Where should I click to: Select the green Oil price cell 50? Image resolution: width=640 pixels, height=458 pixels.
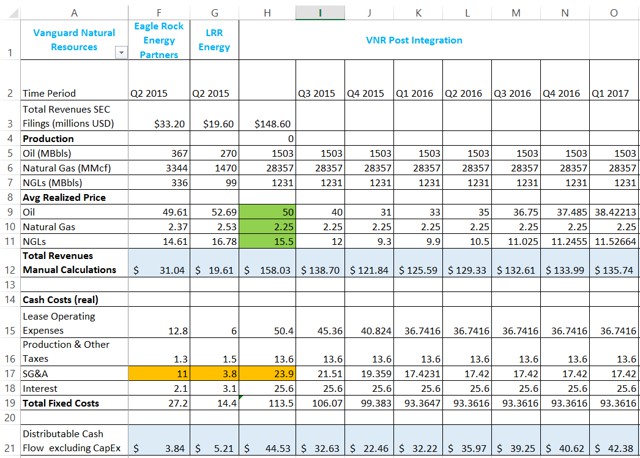click(267, 212)
